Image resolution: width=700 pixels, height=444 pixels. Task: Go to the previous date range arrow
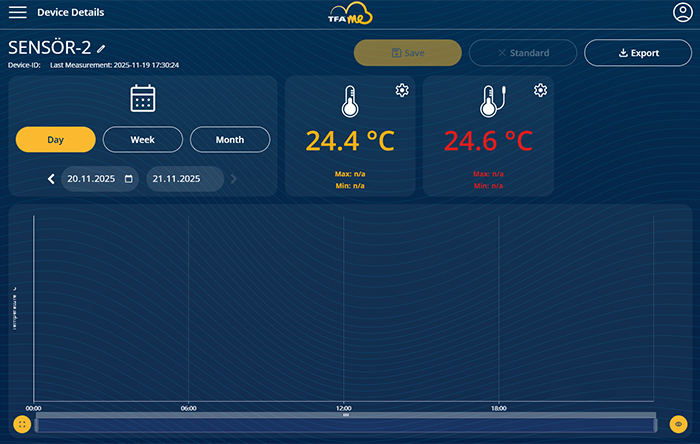tap(51, 180)
